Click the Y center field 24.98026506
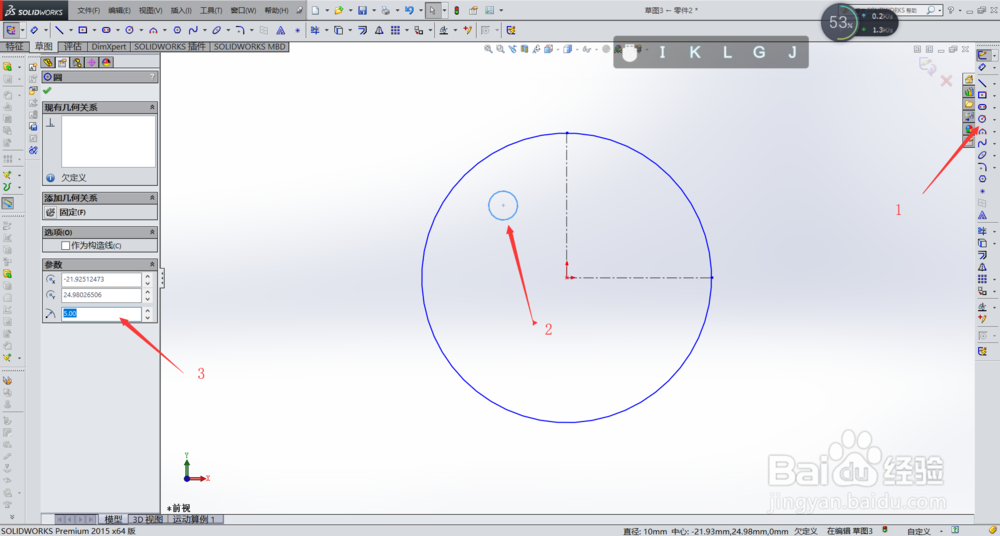1000x536 pixels. pos(101,295)
